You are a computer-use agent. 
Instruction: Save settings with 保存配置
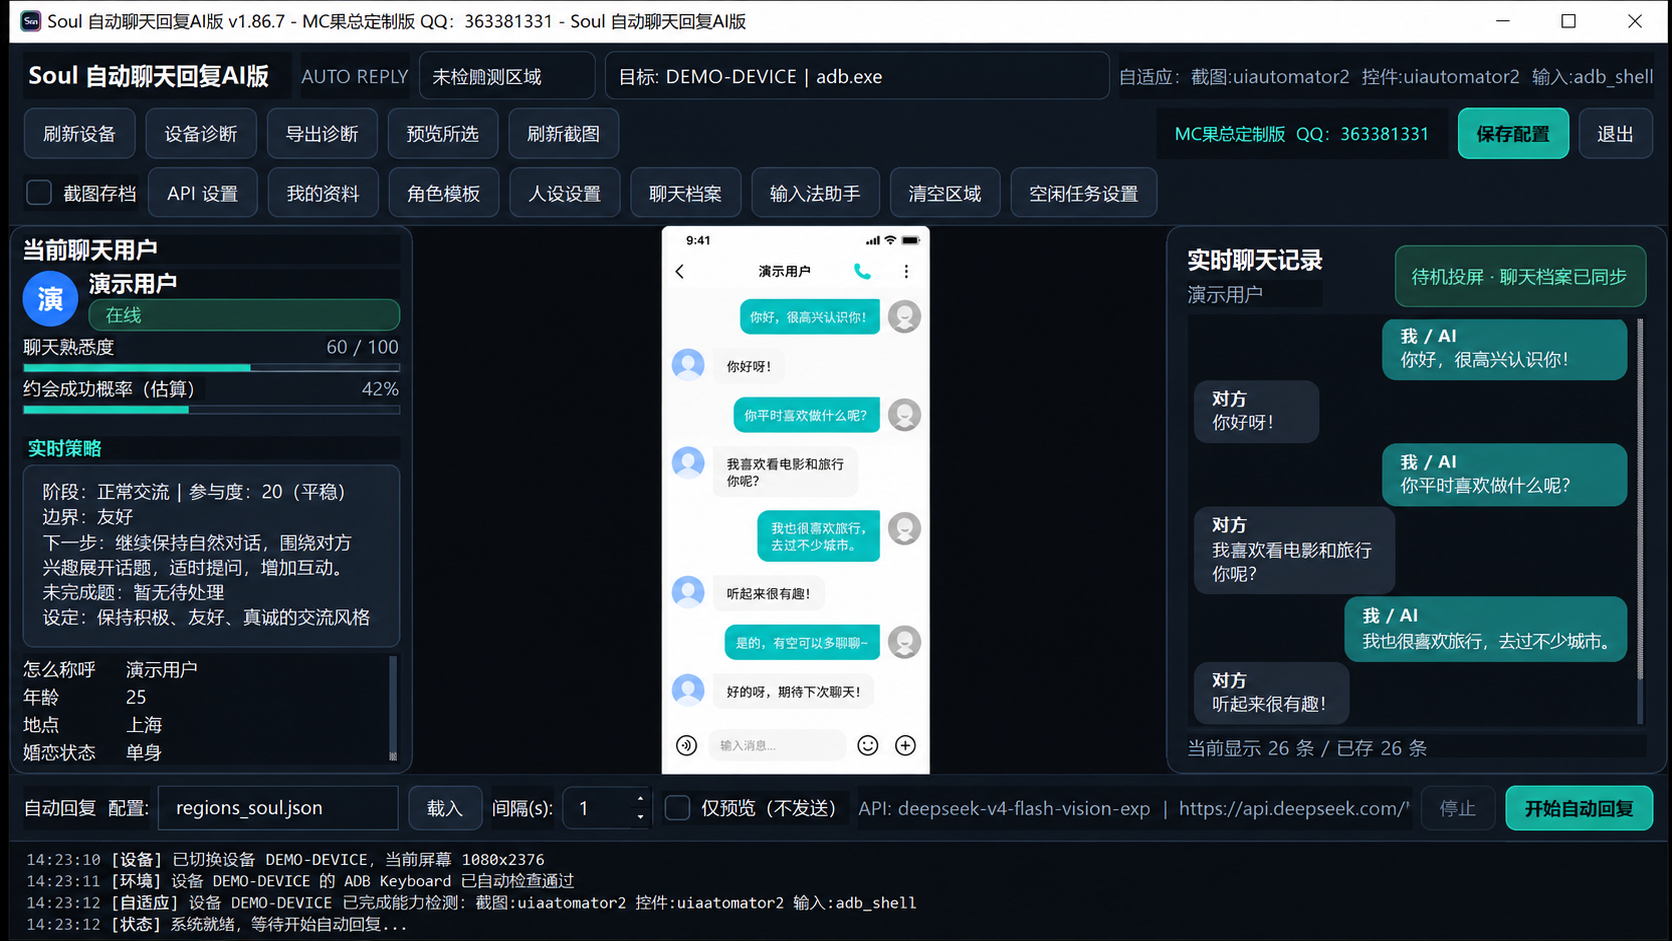(1513, 133)
